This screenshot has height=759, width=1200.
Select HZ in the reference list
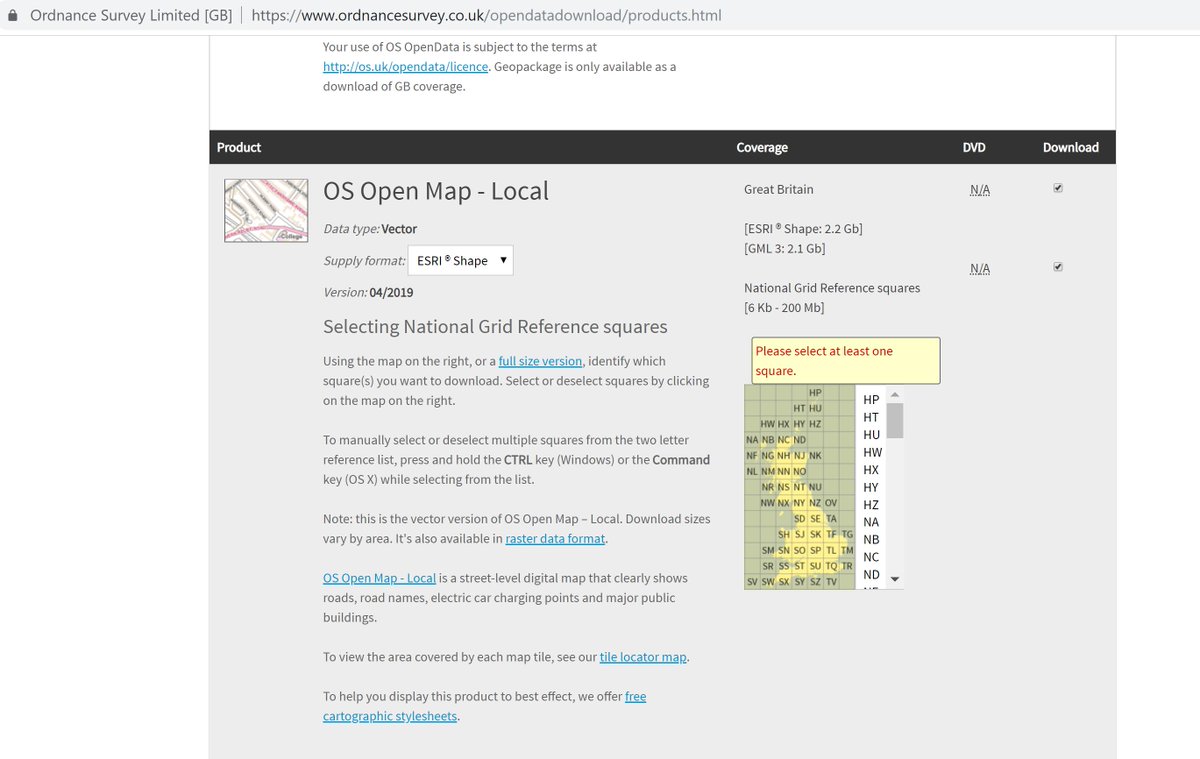871,505
